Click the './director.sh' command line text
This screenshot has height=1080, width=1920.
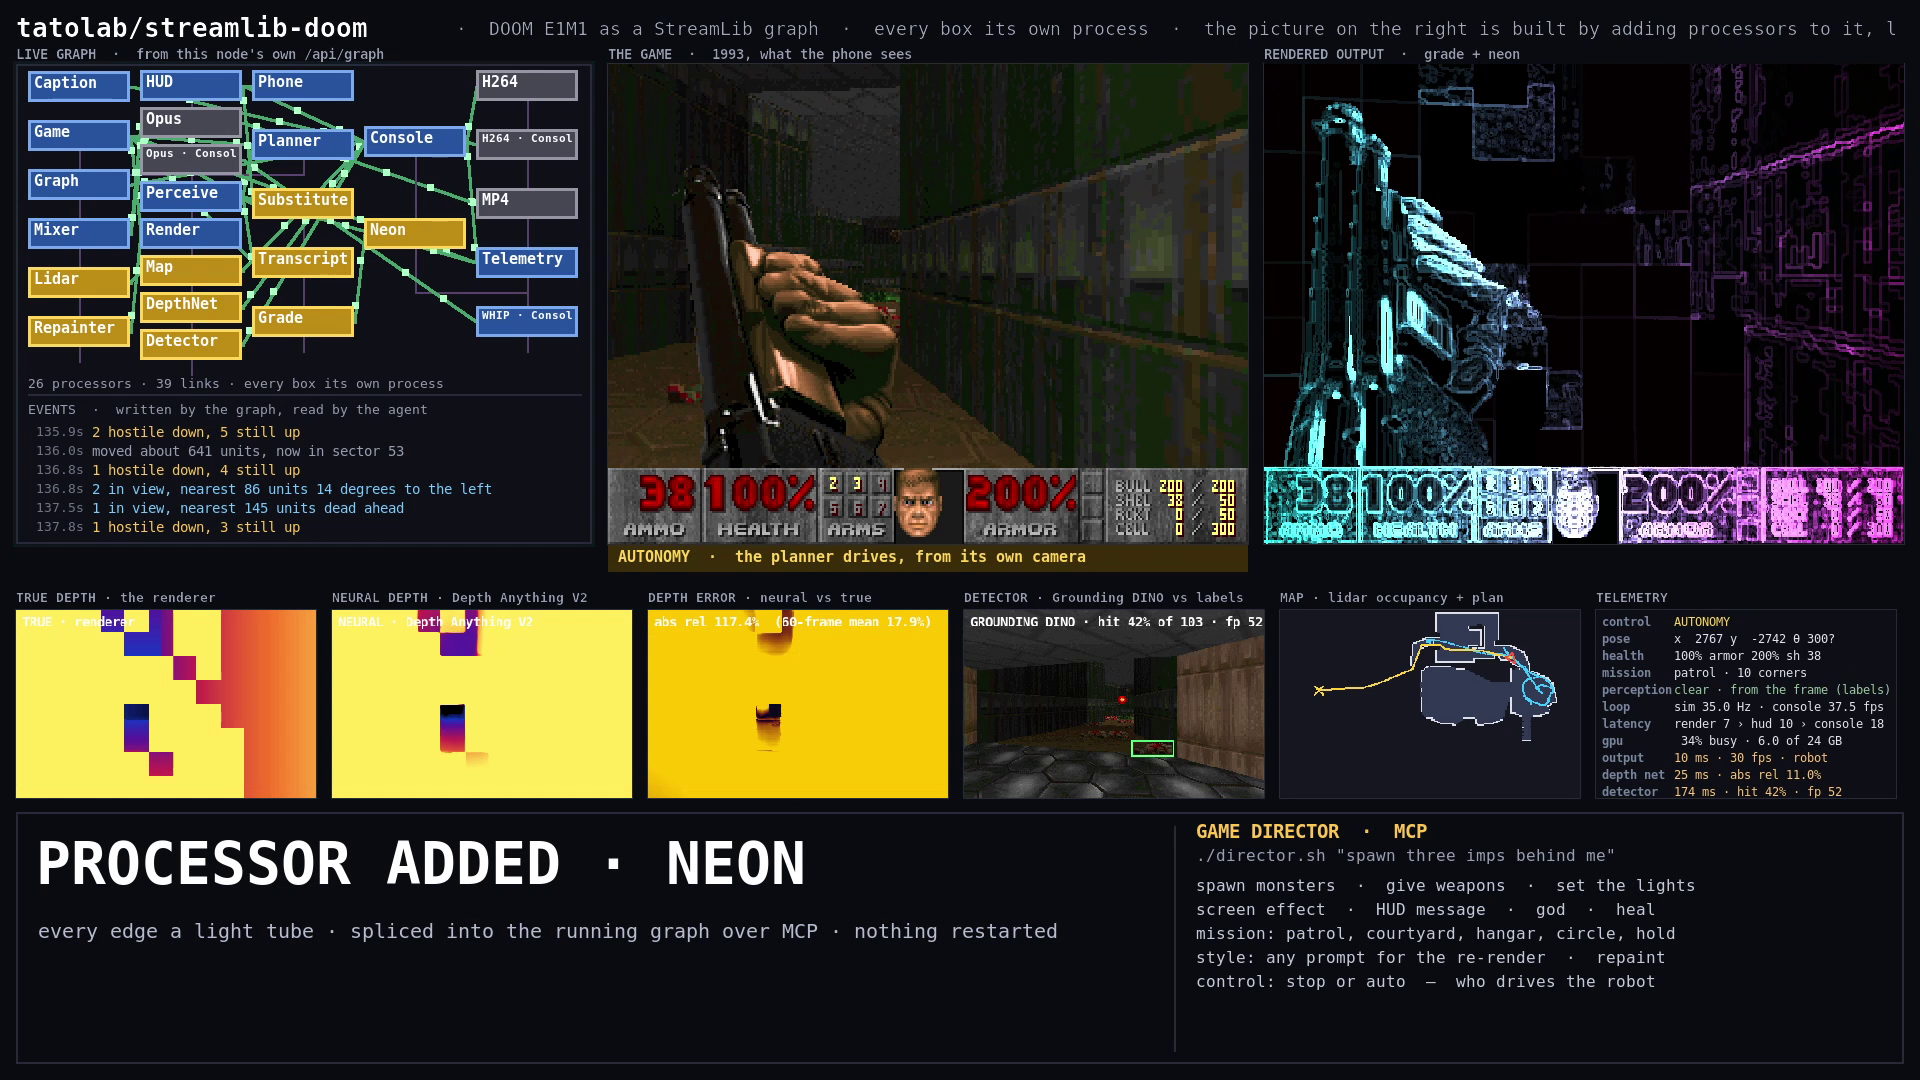click(x=1405, y=856)
